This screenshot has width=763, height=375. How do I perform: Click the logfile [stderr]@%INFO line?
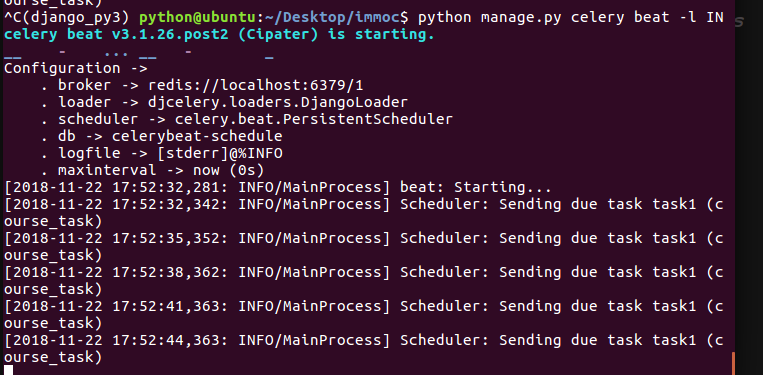tap(162, 154)
